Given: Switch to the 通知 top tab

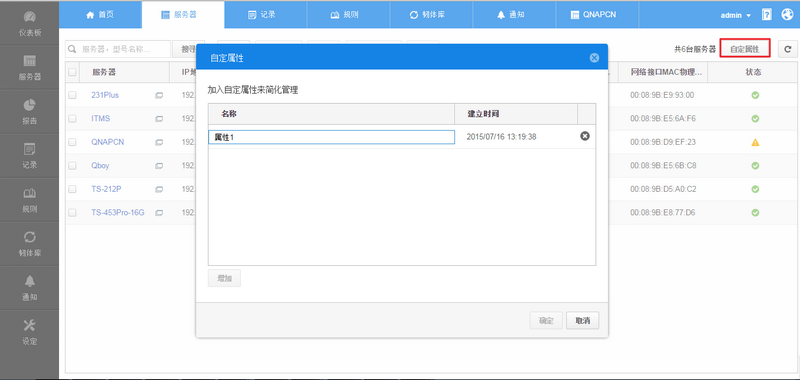Looking at the screenshot, I should point(514,15).
